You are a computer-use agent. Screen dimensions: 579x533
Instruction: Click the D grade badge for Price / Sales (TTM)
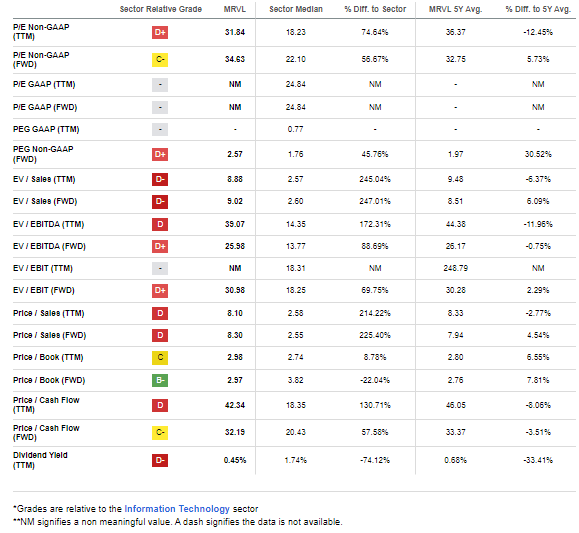click(x=160, y=314)
